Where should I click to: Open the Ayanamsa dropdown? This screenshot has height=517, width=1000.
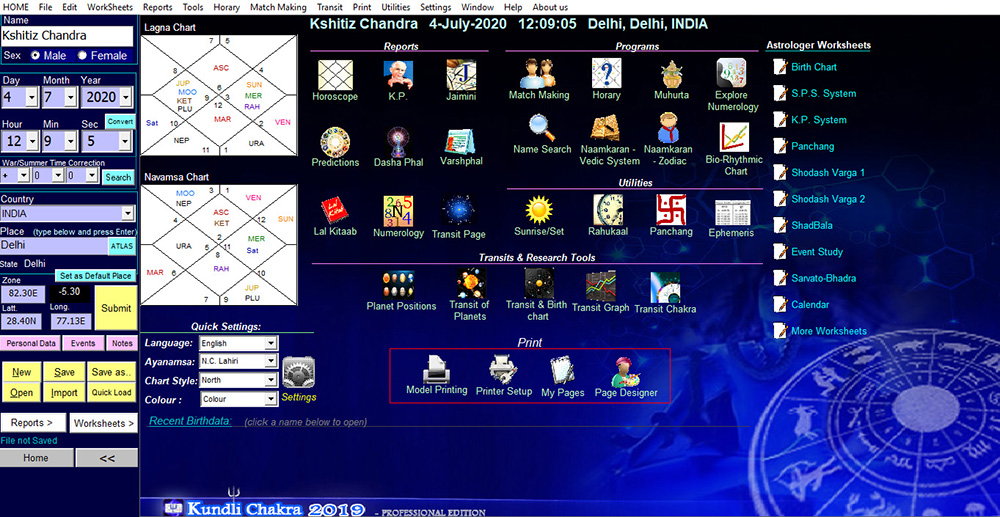click(x=271, y=361)
